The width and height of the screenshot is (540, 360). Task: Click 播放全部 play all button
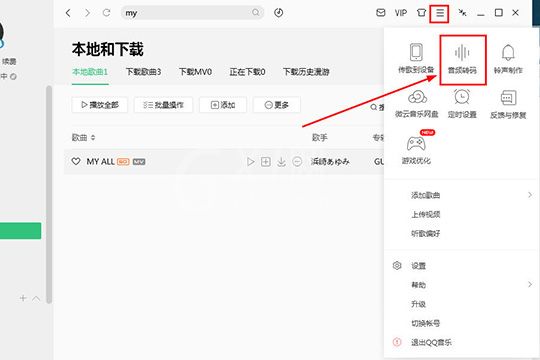click(x=100, y=105)
